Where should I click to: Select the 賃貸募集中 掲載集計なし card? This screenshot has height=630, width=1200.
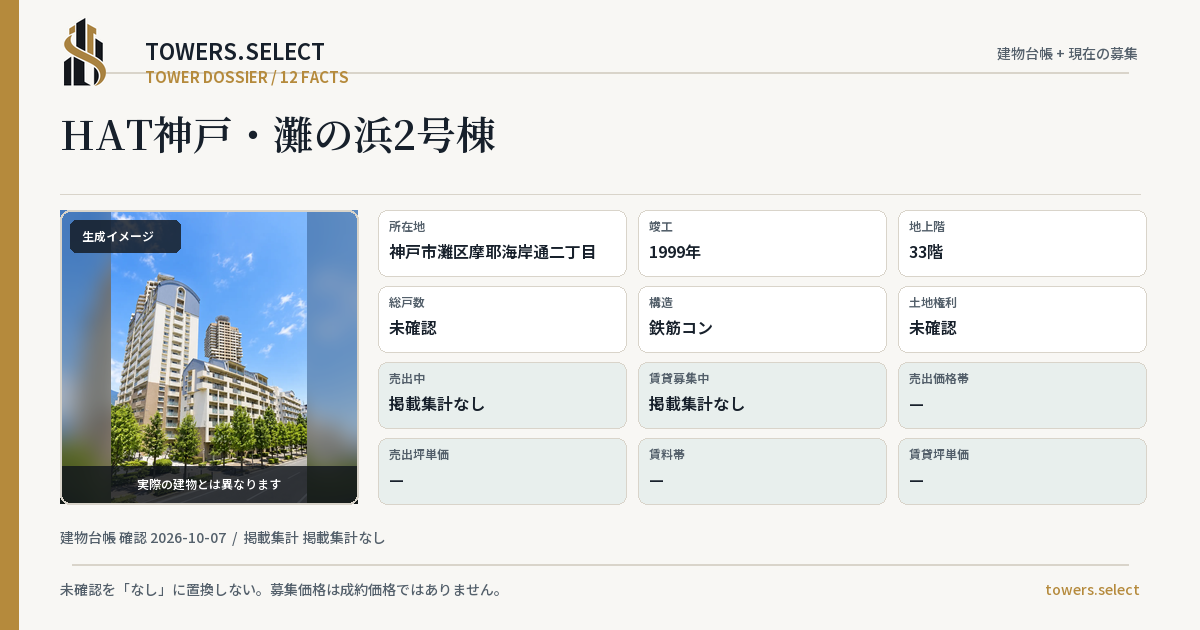pyautogui.click(x=762, y=395)
